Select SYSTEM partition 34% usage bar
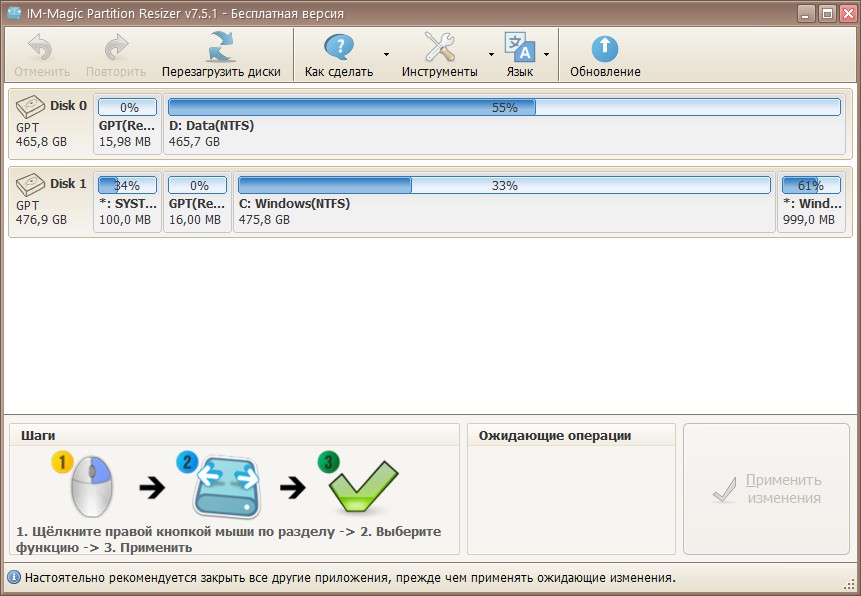861x596 pixels. [x=127, y=185]
